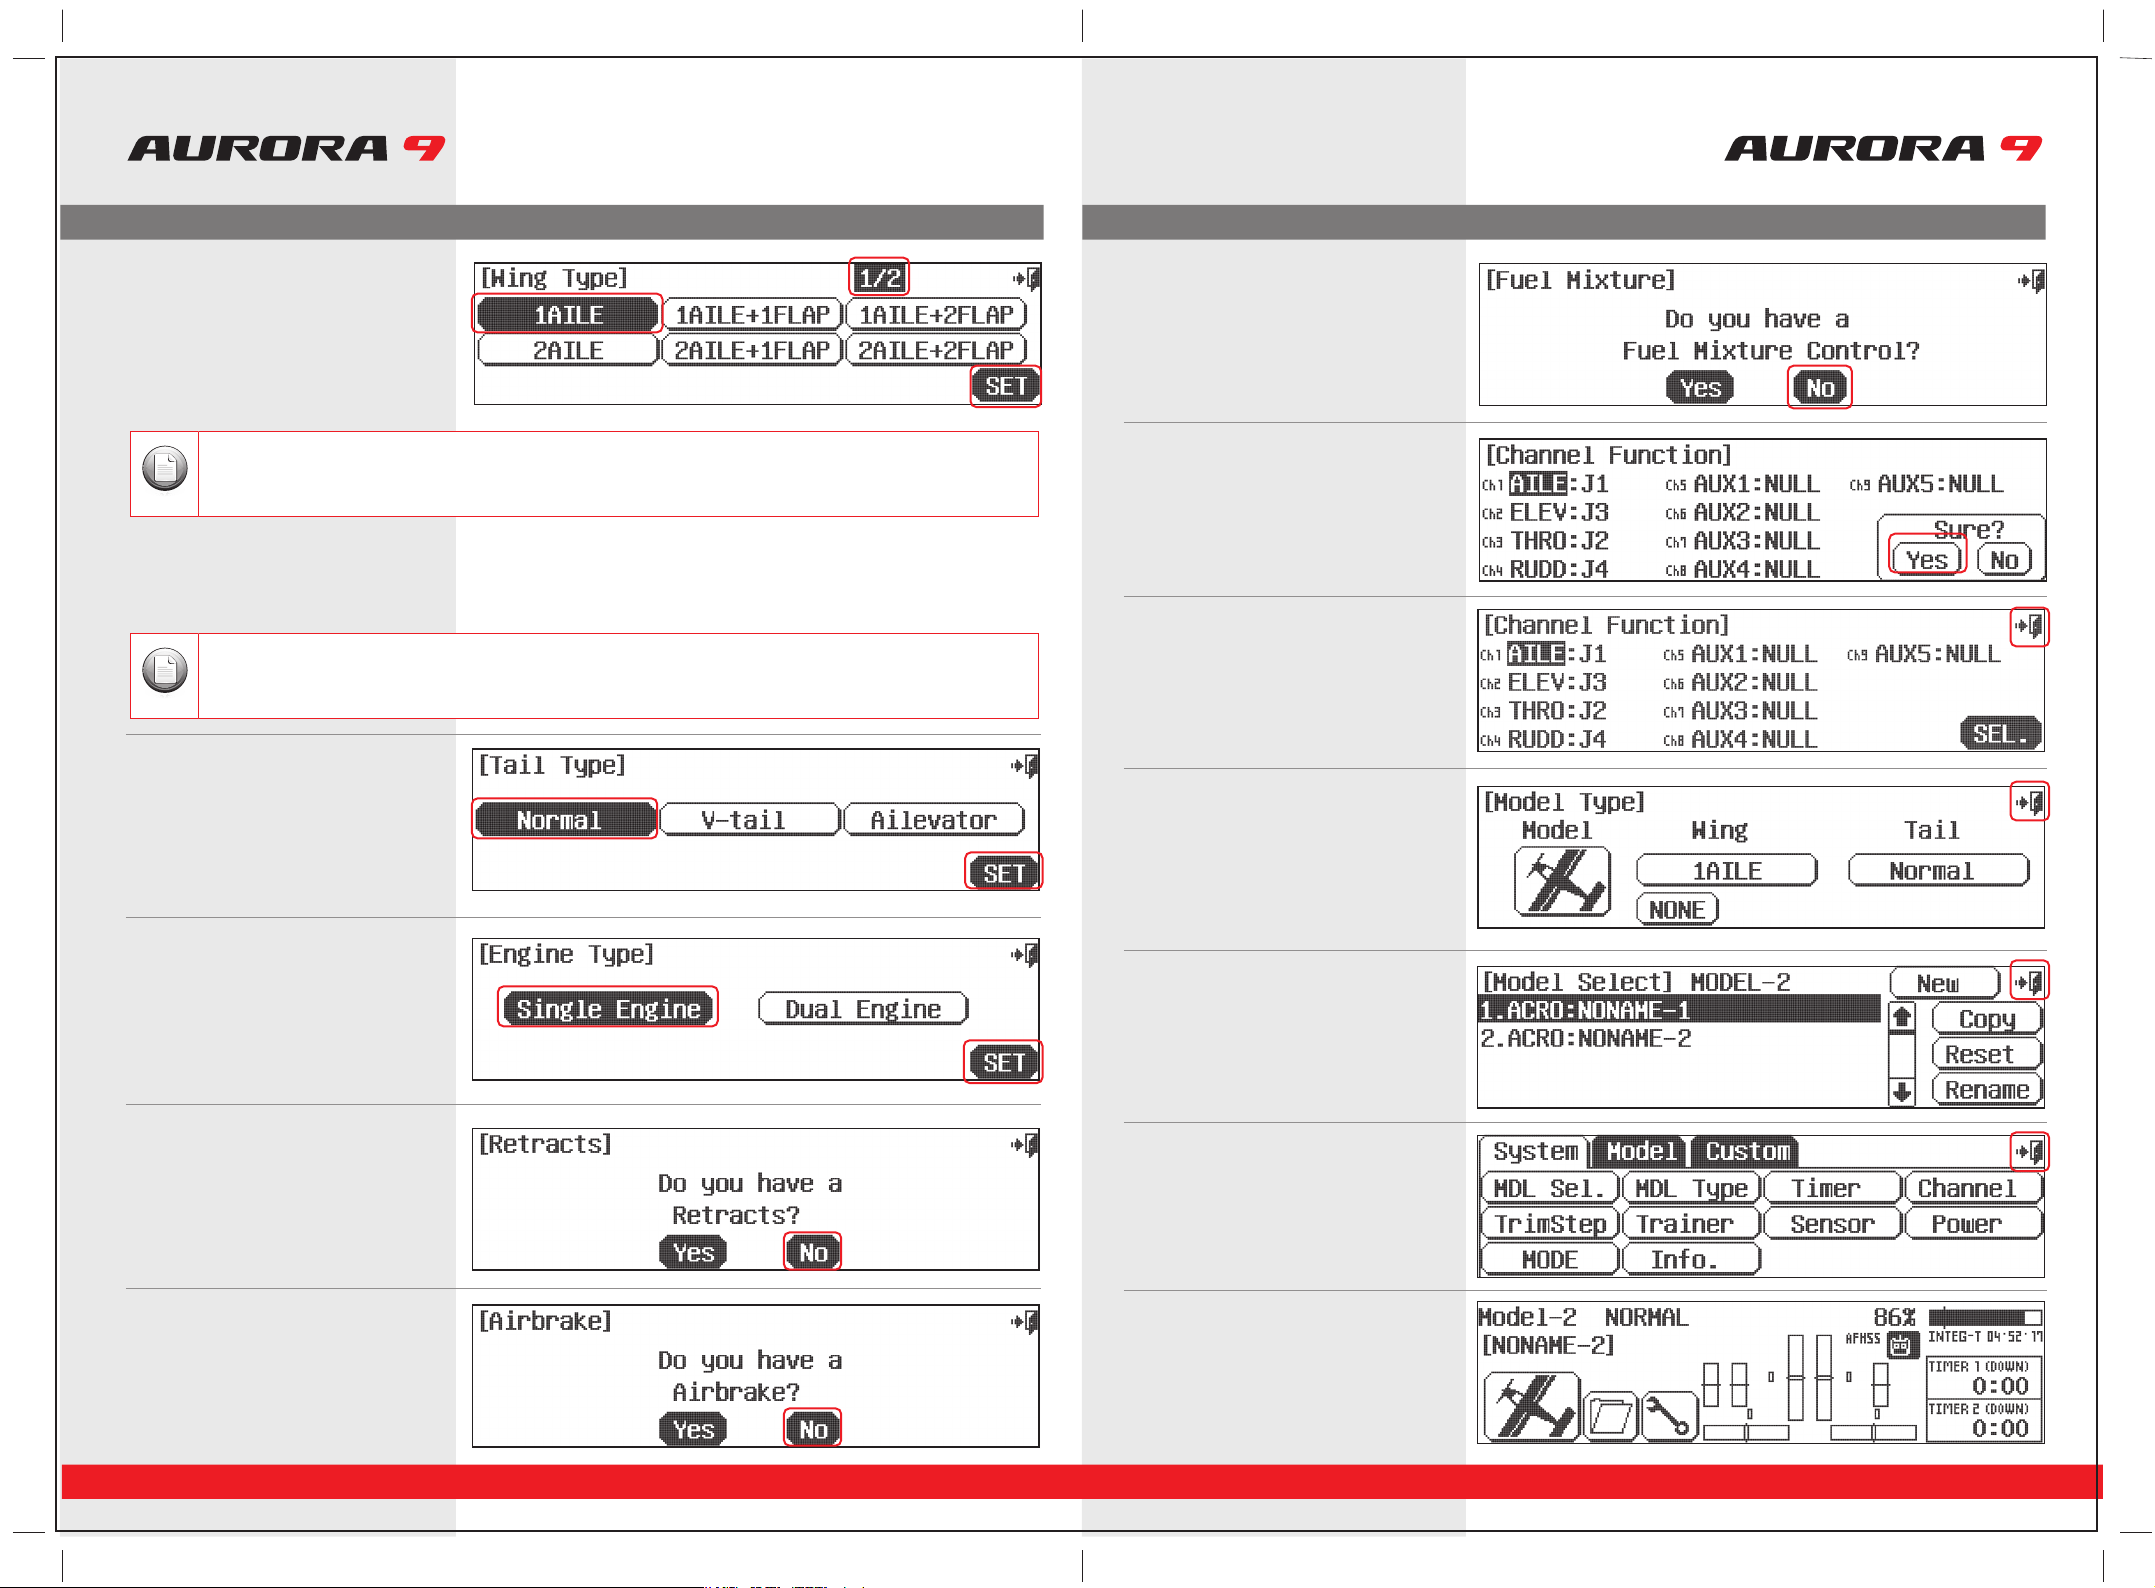Answer Yes on the Retracts screen
Screen dimensions: 2155x1588
click(693, 1253)
